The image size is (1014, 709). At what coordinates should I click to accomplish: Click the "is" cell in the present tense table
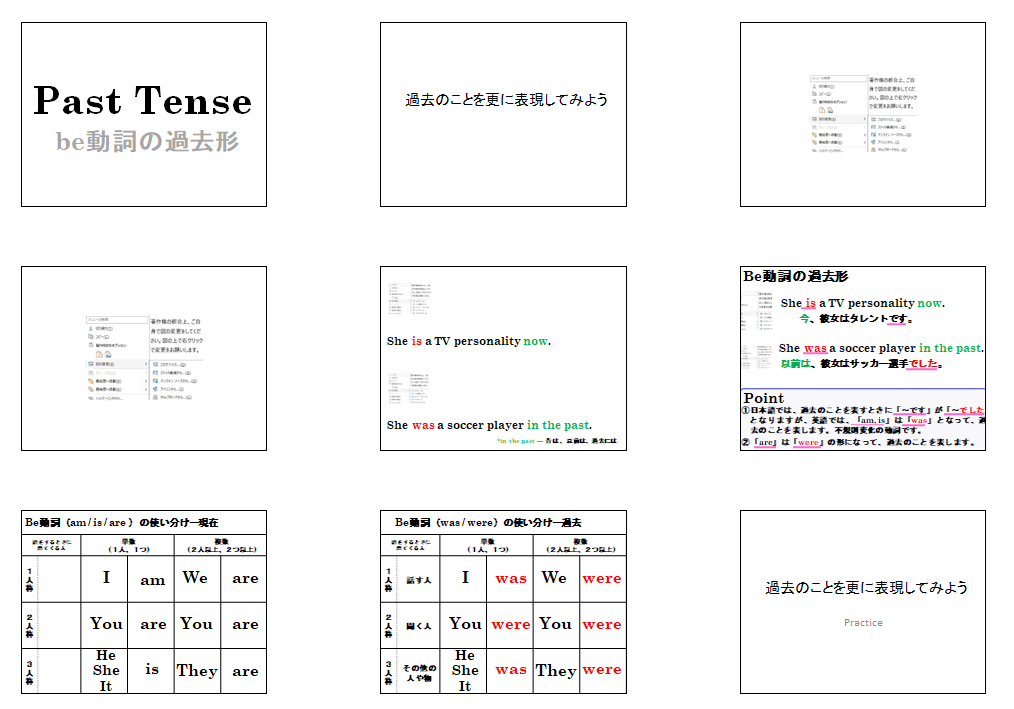152,670
